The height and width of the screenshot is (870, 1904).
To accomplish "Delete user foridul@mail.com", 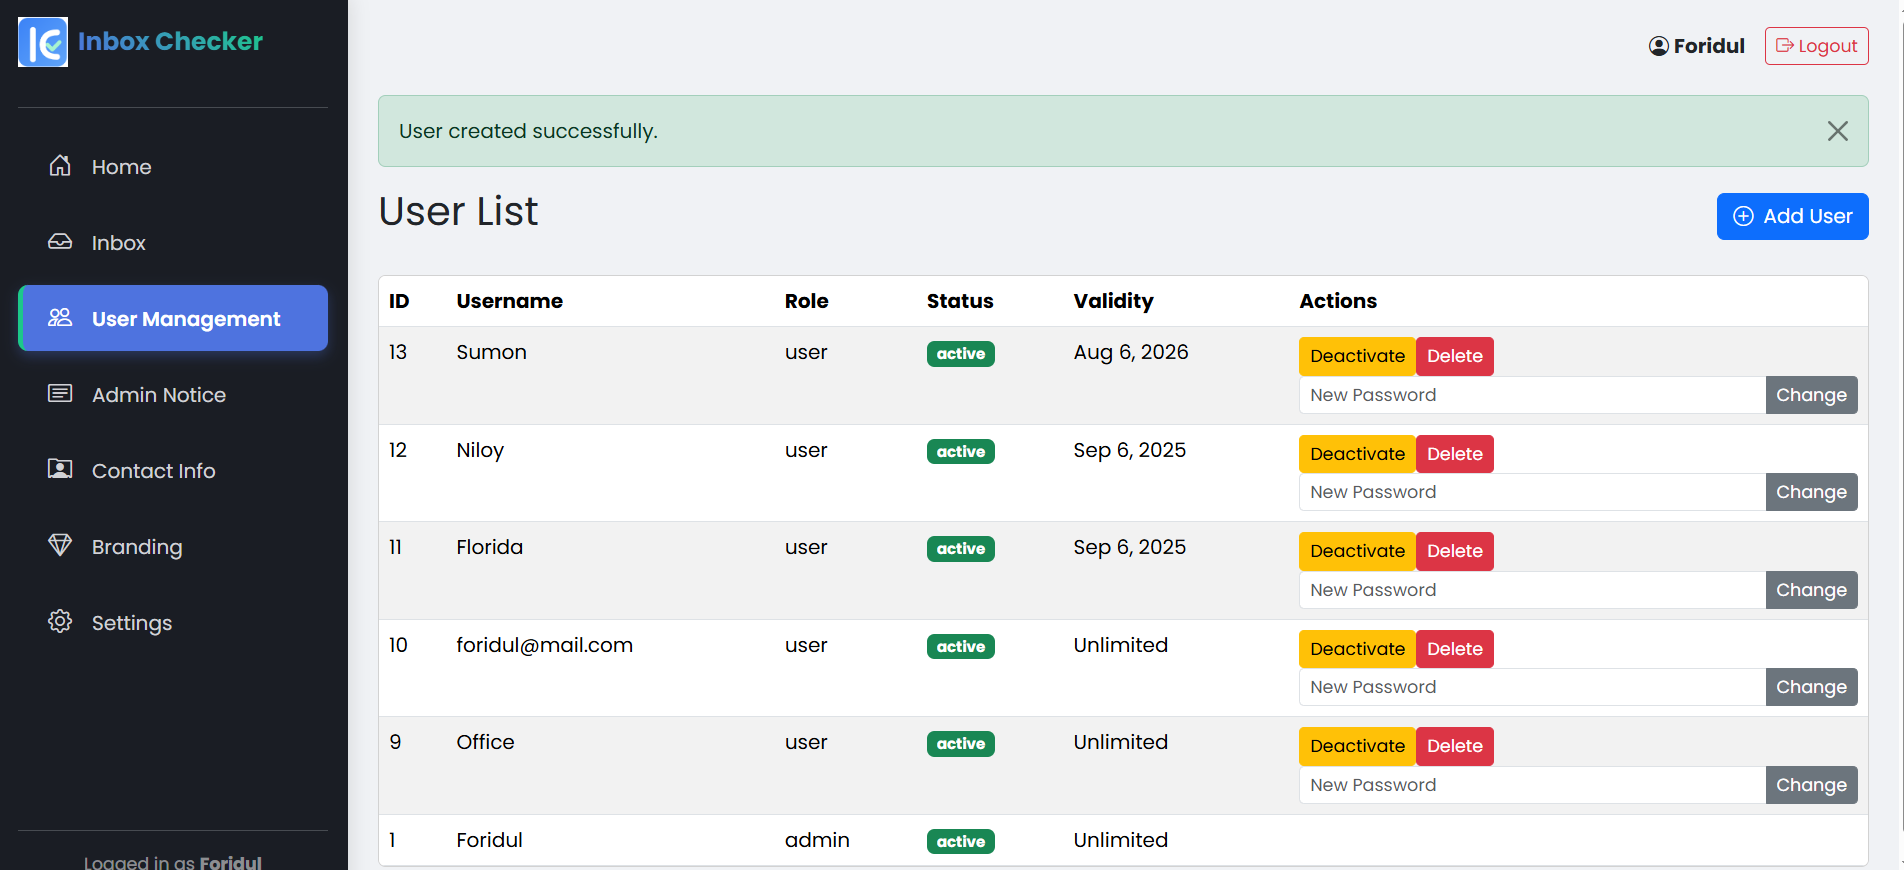I will coord(1455,649).
